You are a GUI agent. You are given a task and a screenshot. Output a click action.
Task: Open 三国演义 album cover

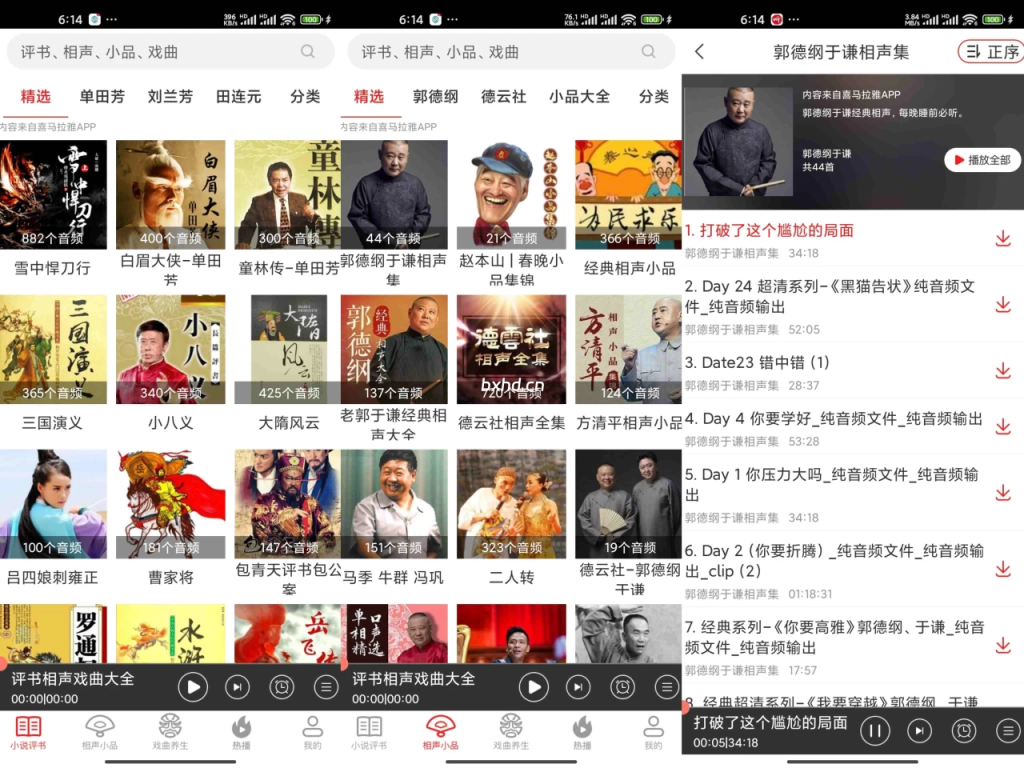point(53,349)
